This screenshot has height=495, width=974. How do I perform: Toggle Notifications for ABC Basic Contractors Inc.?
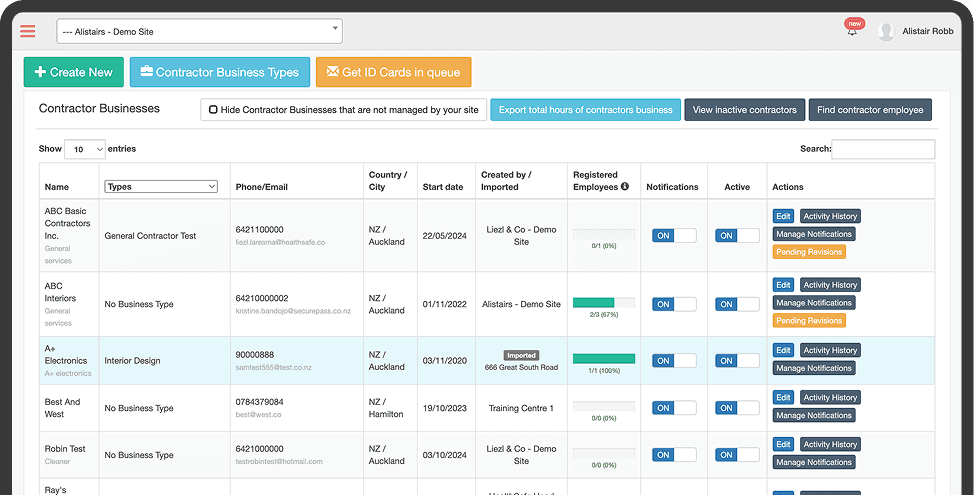tap(674, 235)
